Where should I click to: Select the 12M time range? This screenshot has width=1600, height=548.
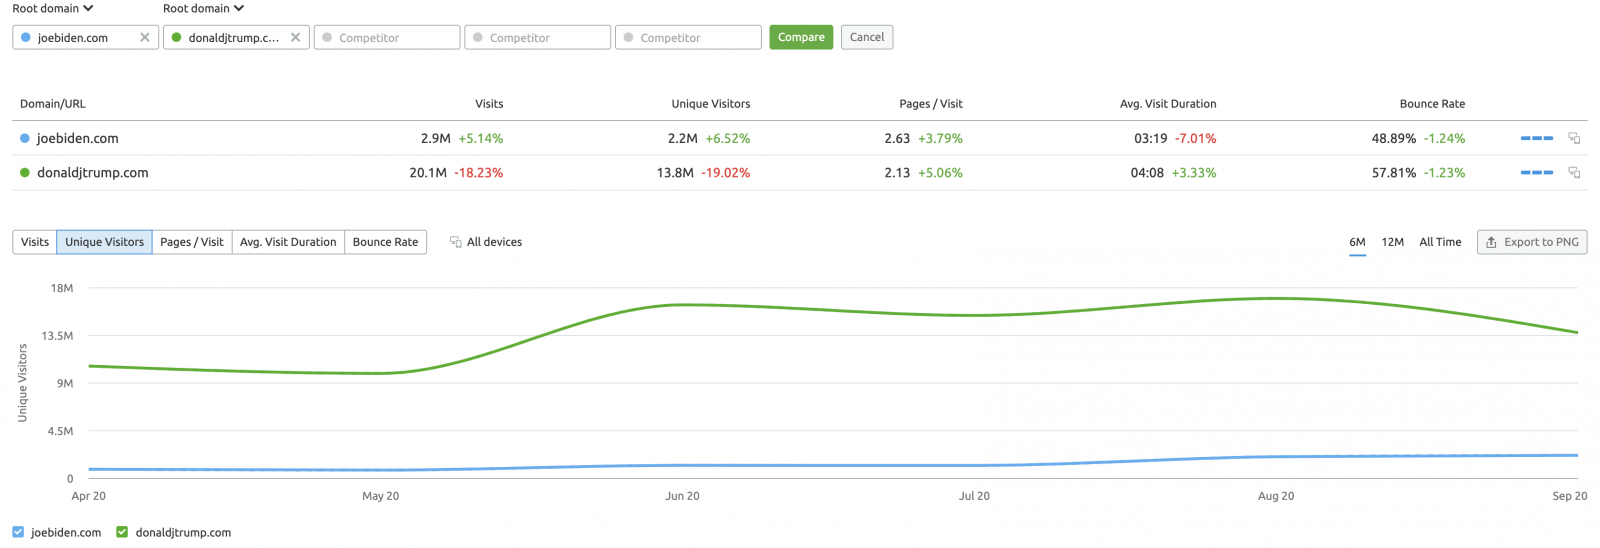pos(1393,242)
